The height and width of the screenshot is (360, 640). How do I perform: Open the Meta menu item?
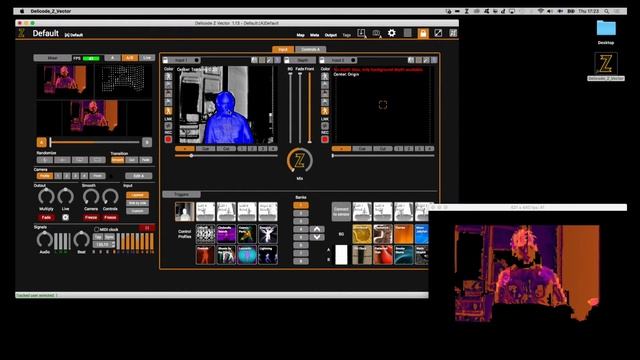314,35
